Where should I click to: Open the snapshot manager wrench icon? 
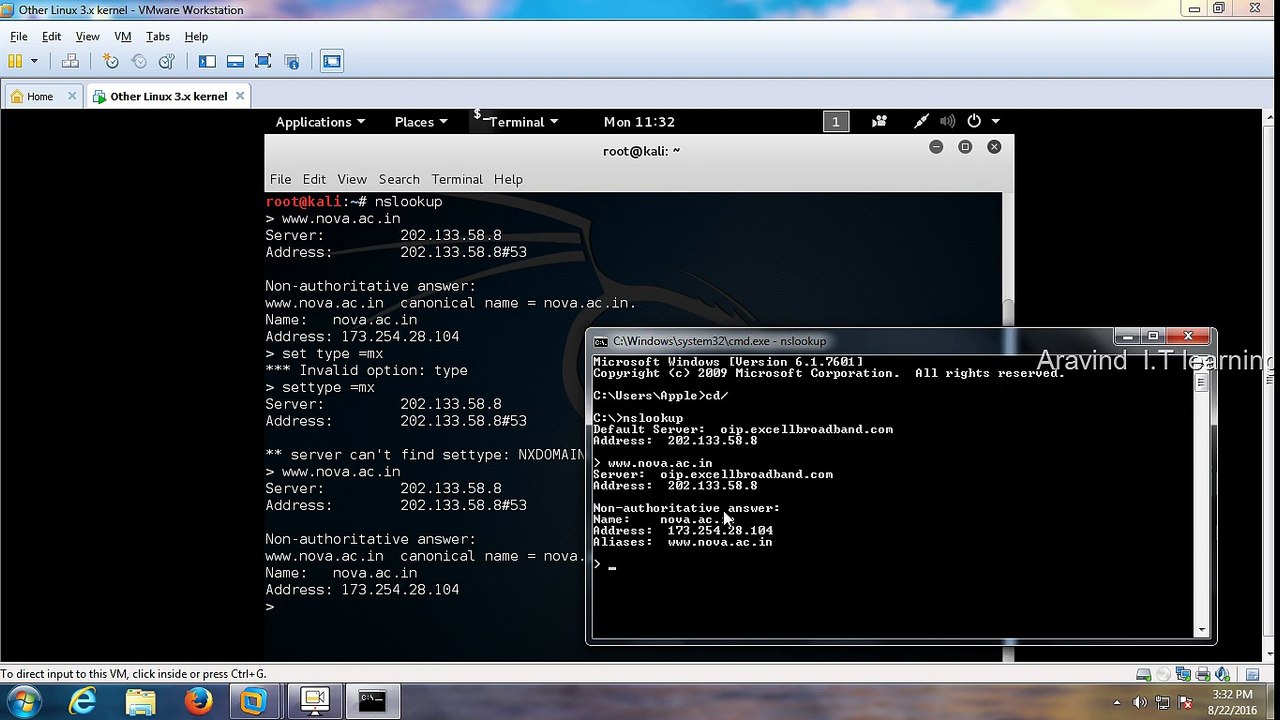click(x=167, y=61)
